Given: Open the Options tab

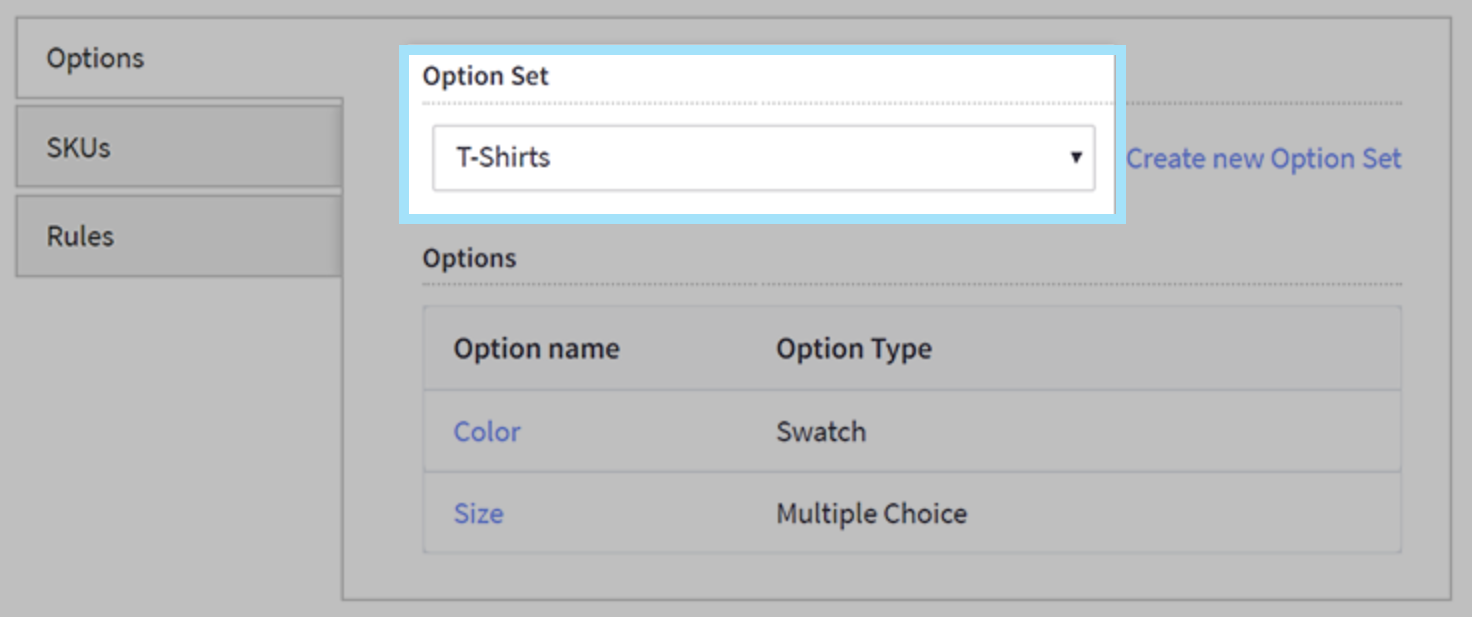Looking at the screenshot, I should click(x=96, y=58).
